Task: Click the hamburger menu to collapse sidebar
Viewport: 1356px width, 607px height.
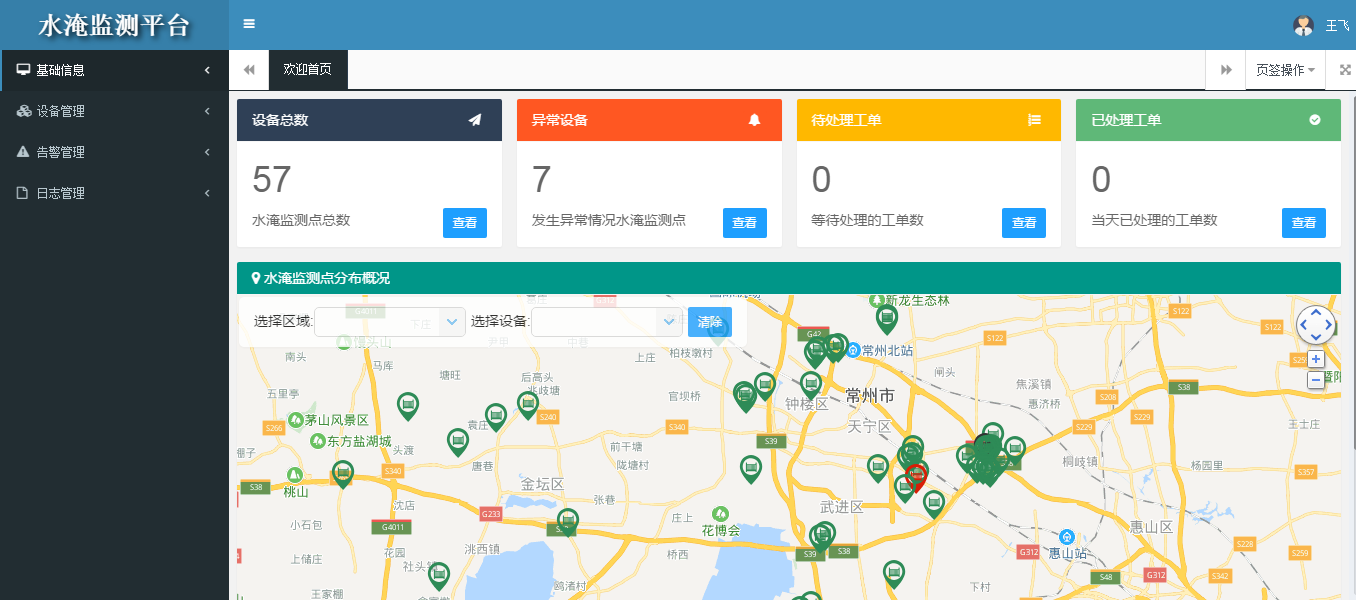Action: [248, 23]
